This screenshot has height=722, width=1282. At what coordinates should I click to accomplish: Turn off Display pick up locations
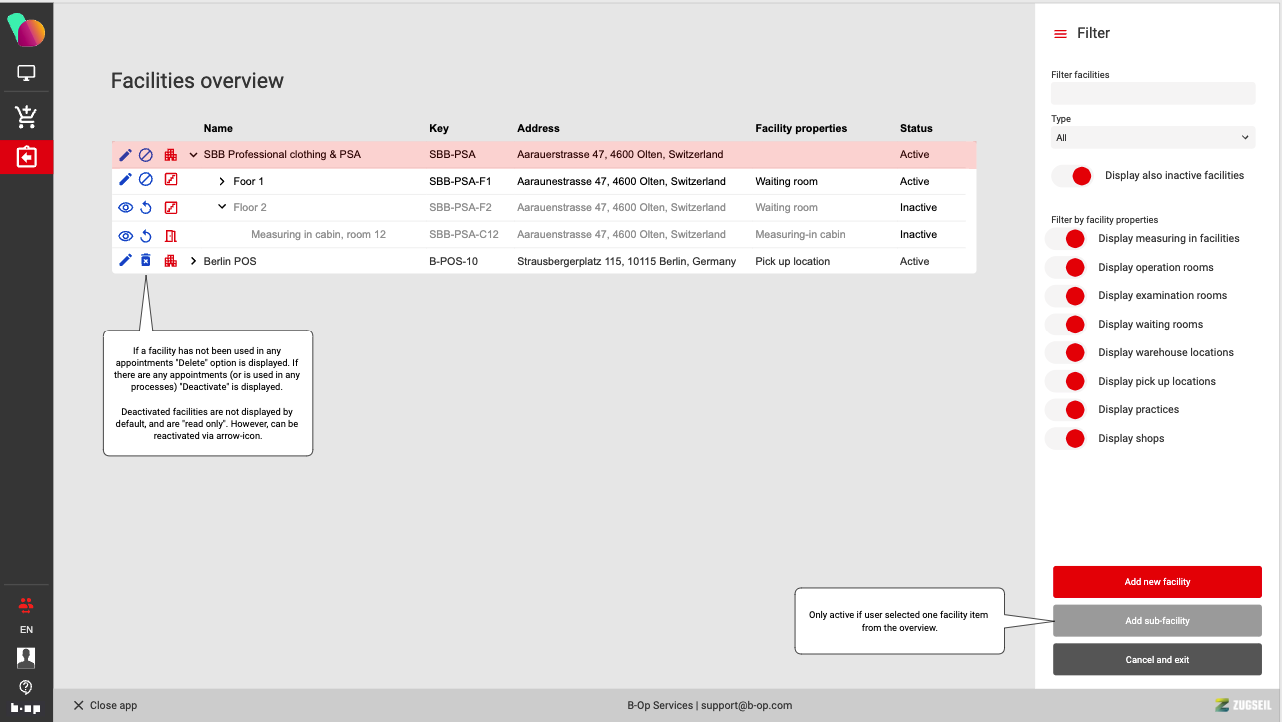1065,381
